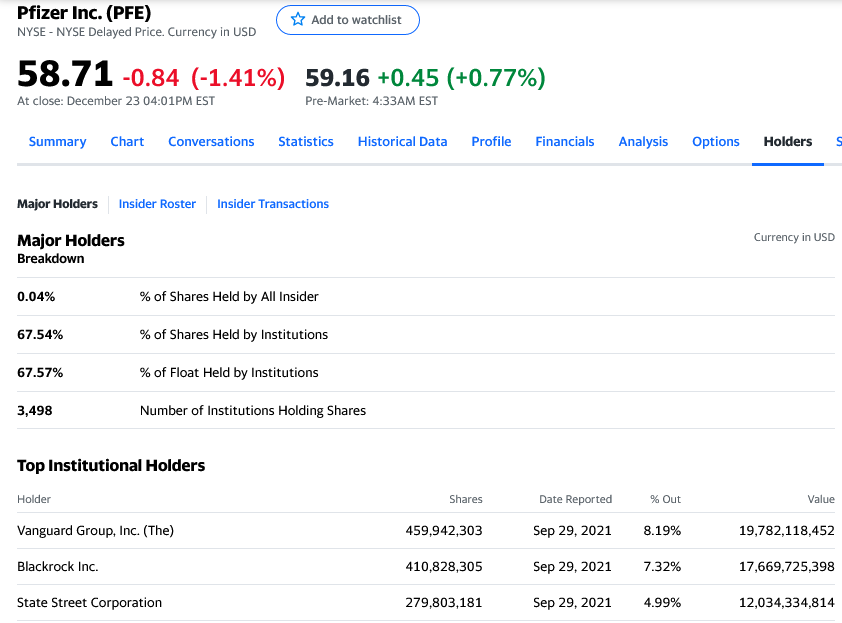Click the Blackrock Inc. holder name
Image resolution: width=842 pixels, height=623 pixels.
(57, 567)
